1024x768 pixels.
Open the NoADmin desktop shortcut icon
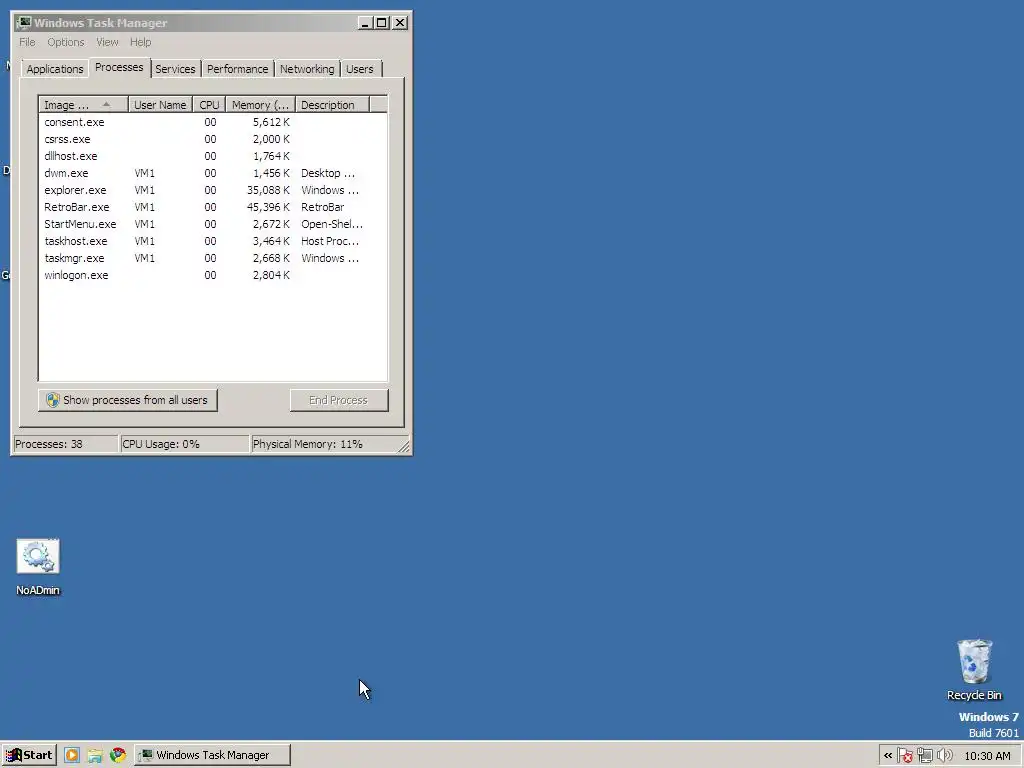(38, 556)
